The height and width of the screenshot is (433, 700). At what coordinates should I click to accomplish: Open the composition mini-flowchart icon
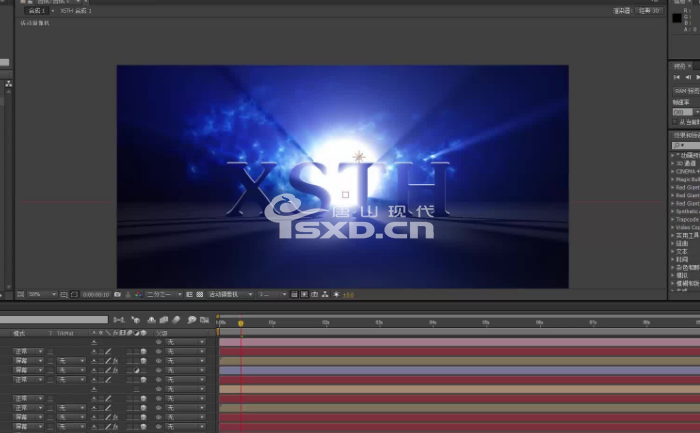click(119, 320)
